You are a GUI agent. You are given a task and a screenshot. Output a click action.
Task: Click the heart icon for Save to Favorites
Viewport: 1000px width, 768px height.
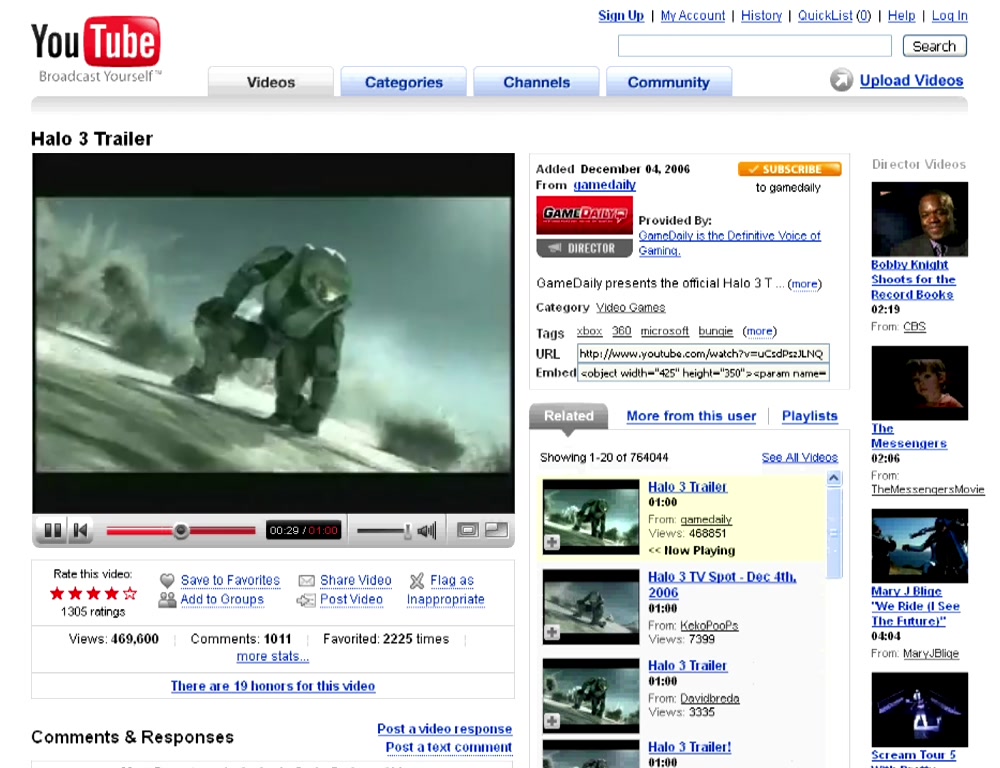pyautogui.click(x=167, y=580)
